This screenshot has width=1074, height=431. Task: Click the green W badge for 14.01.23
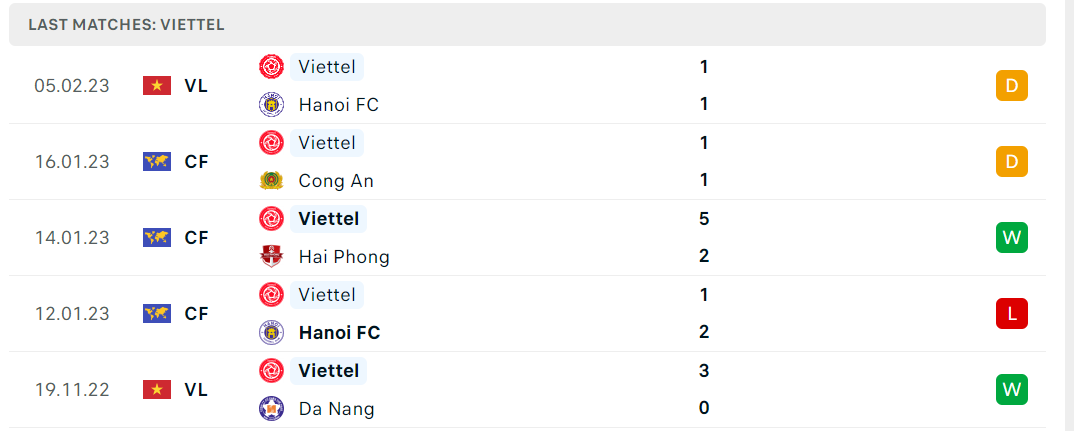coord(1012,238)
